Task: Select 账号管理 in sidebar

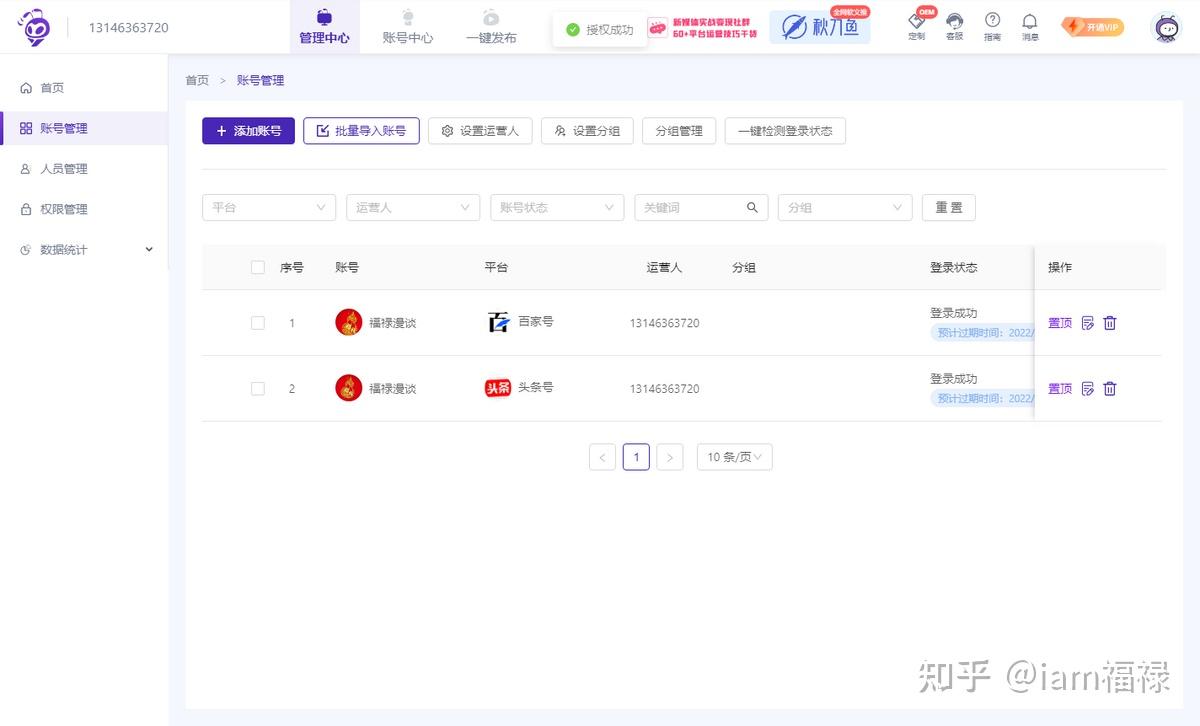Action: tap(84, 128)
